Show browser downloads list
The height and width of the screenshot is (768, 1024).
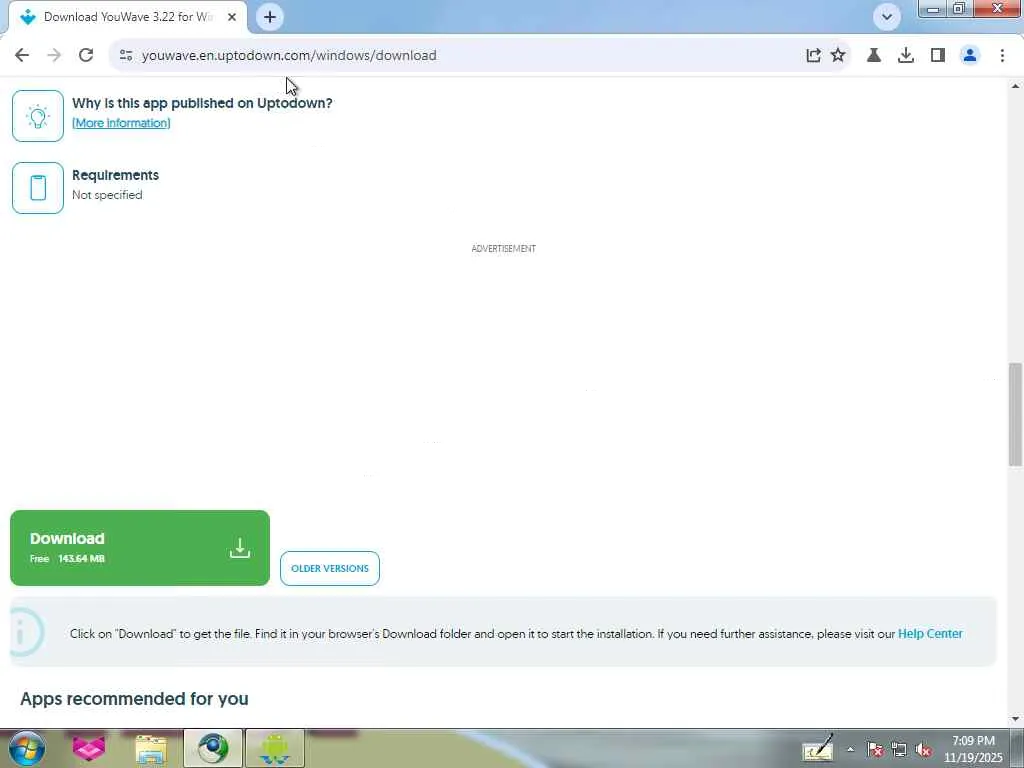point(906,56)
